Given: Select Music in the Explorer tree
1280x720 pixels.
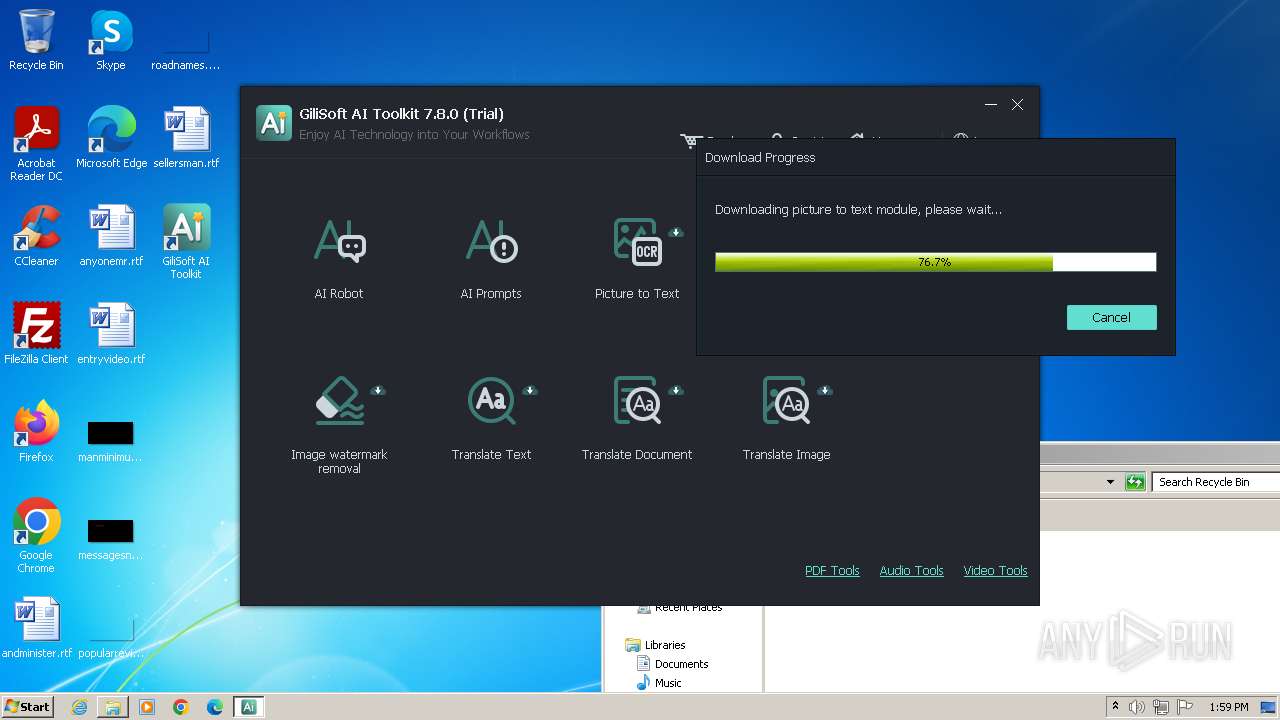Looking at the screenshot, I should 659,683.
